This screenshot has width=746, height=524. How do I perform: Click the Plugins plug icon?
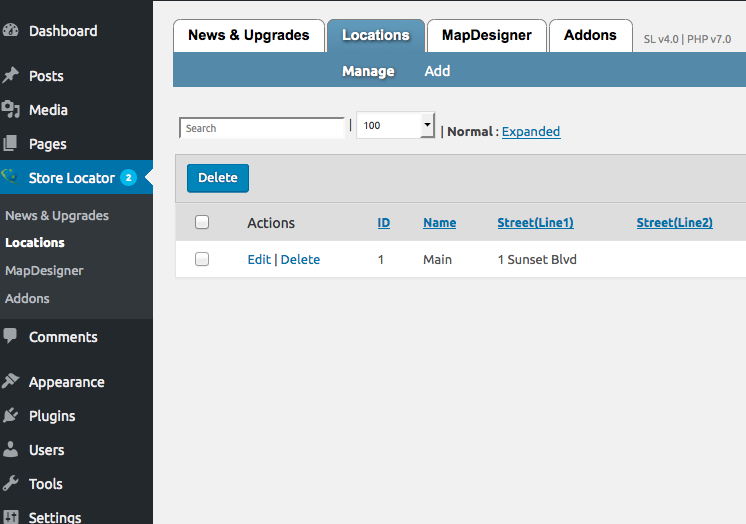click(11, 416)
